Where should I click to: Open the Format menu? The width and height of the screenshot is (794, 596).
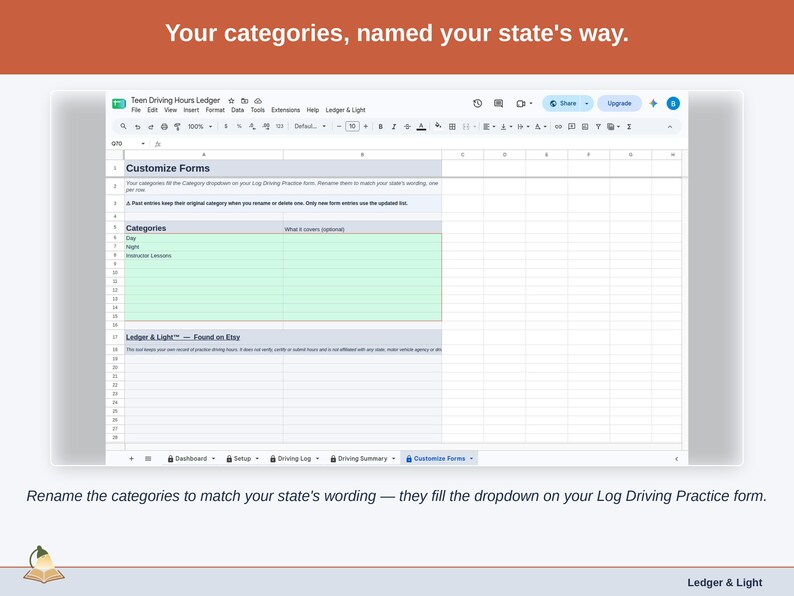(215, 110)
